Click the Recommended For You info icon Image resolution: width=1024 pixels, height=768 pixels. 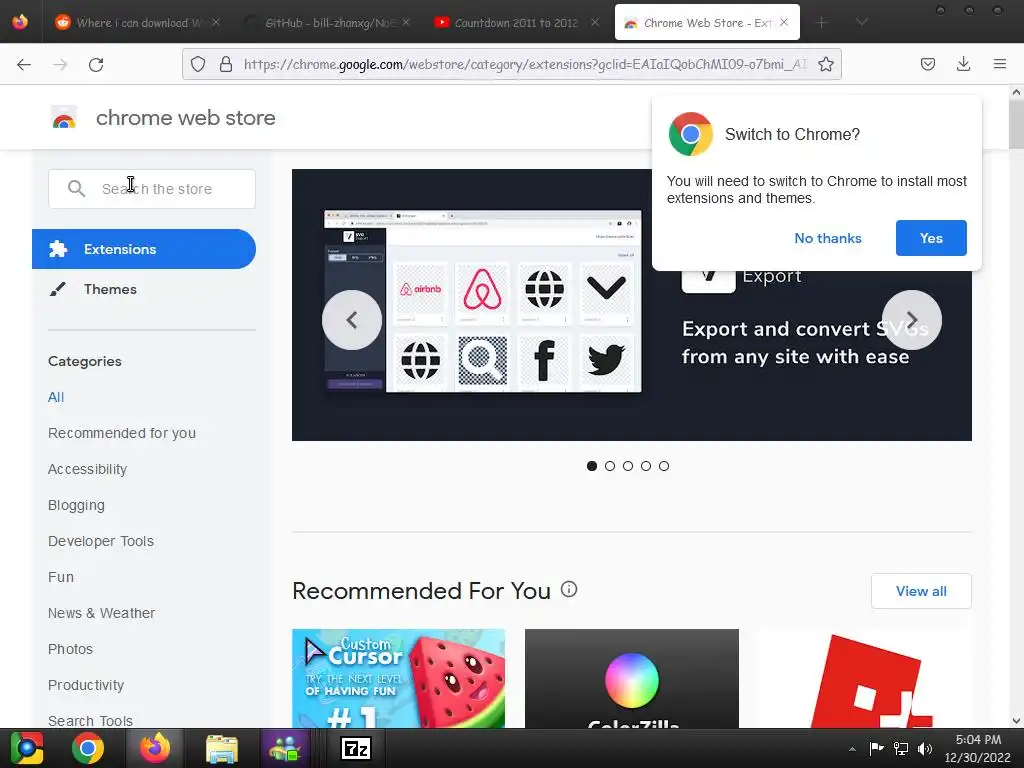569,589
